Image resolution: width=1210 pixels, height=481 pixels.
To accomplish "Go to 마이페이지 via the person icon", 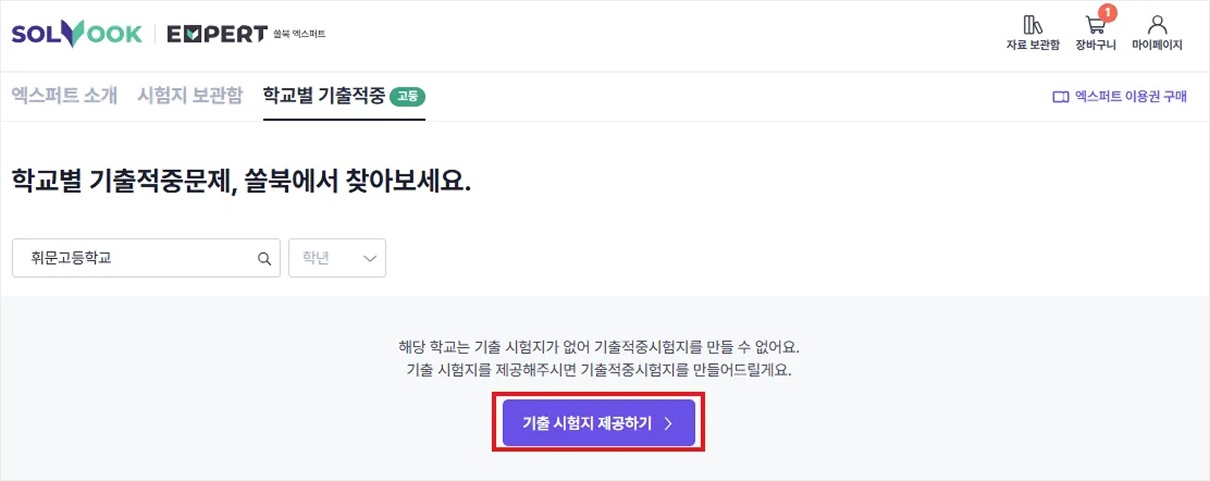I will 1157,24.
